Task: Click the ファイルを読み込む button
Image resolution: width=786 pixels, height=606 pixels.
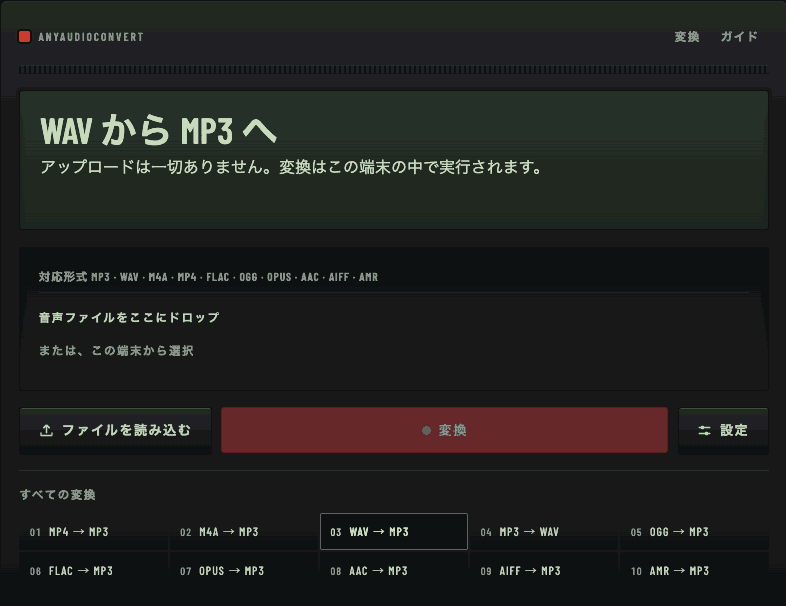Action: [115, 431]
